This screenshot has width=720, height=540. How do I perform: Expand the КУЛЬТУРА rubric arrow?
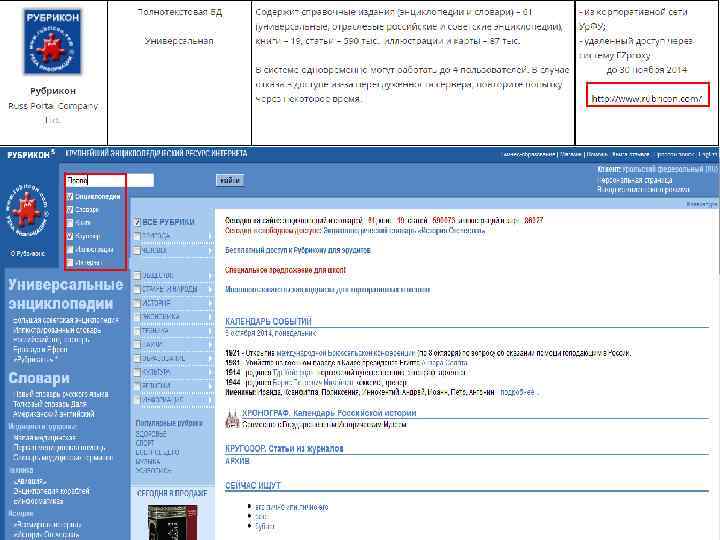tap(210, 372)
